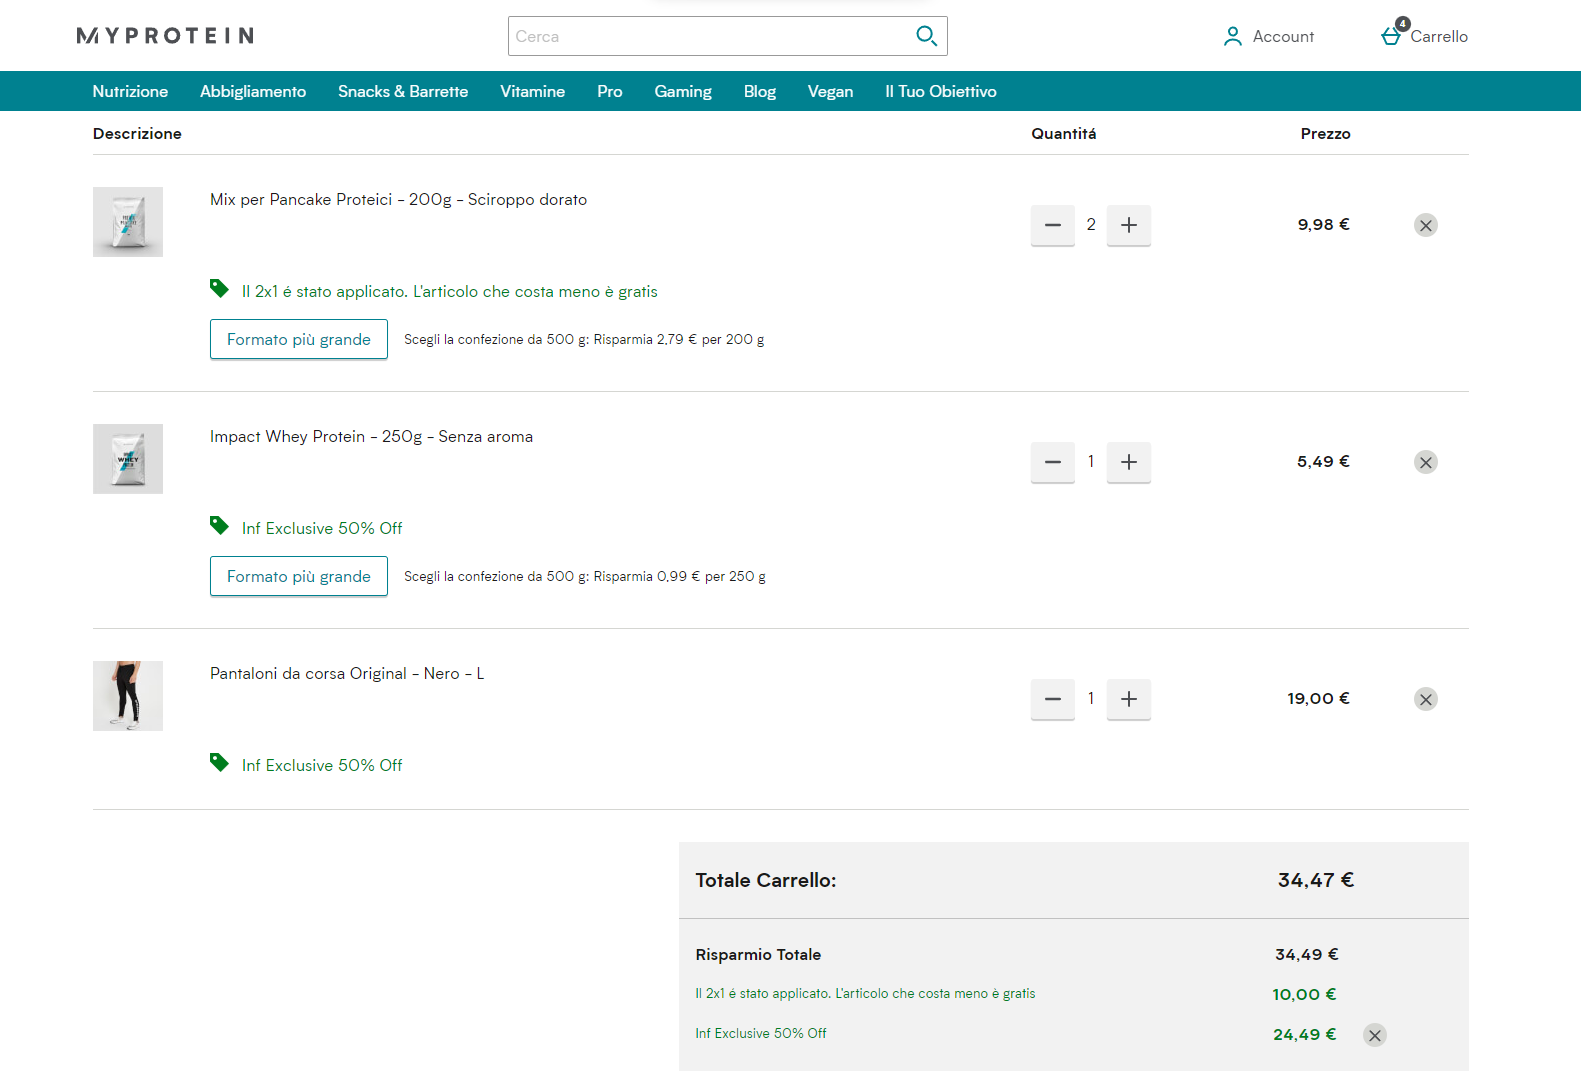Remove Impact Whey Protein from cart
Screen dimensions: 1581x1080
point(1425,462)
